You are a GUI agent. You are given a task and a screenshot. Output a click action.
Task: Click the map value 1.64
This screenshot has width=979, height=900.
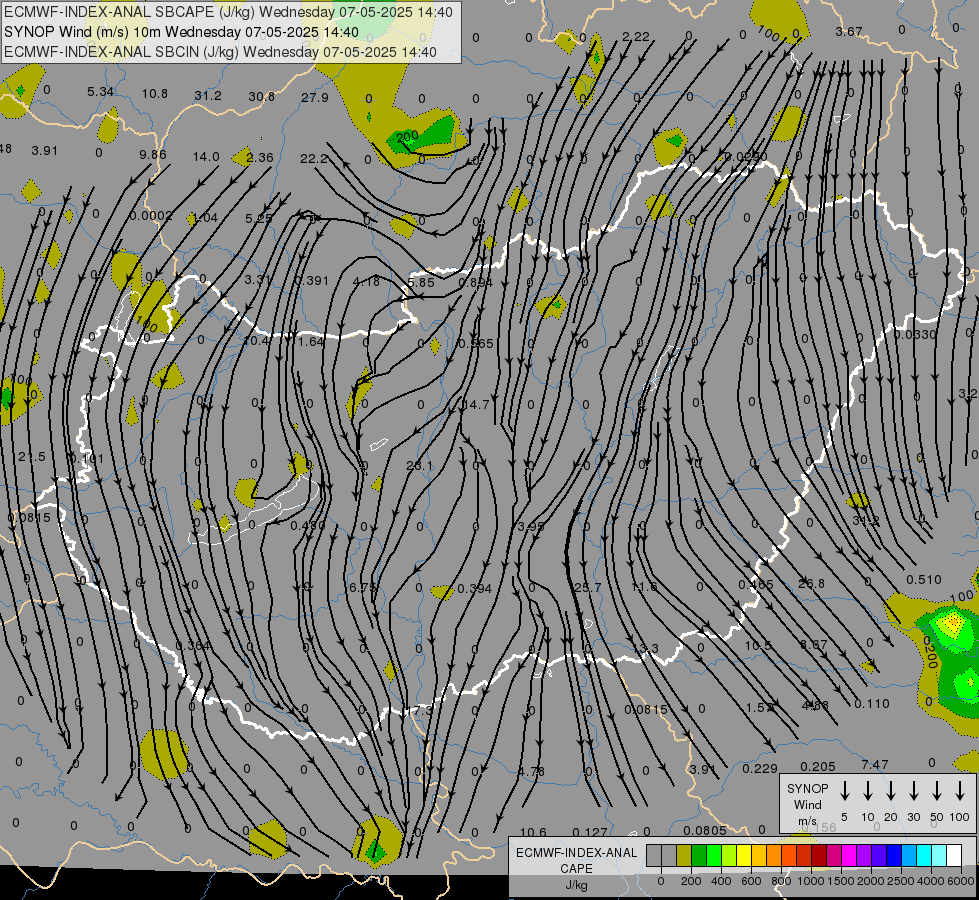pos(310,342)
